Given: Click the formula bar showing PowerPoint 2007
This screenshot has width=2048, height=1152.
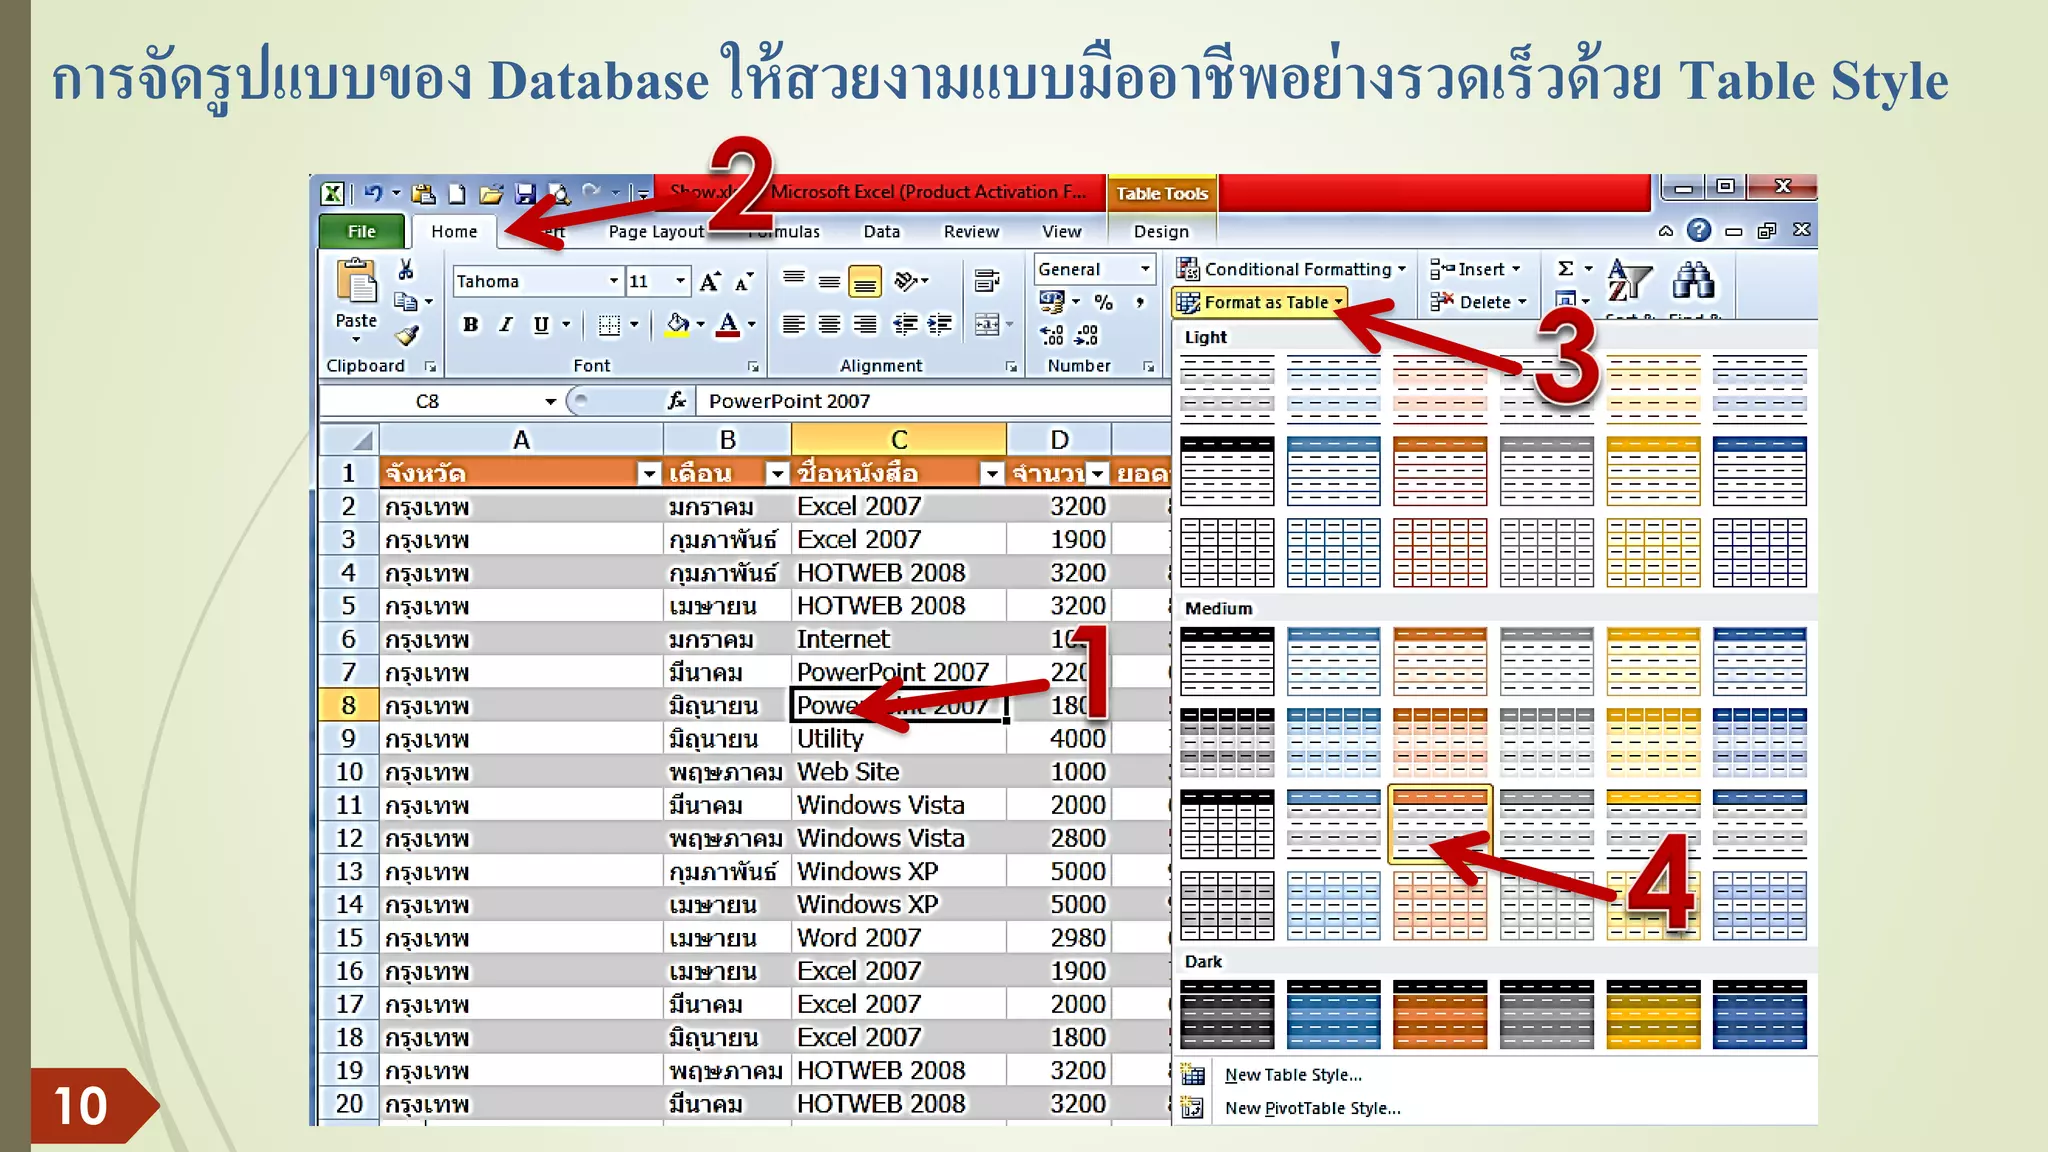Looking at the screenshot, I should pos(933,401).
